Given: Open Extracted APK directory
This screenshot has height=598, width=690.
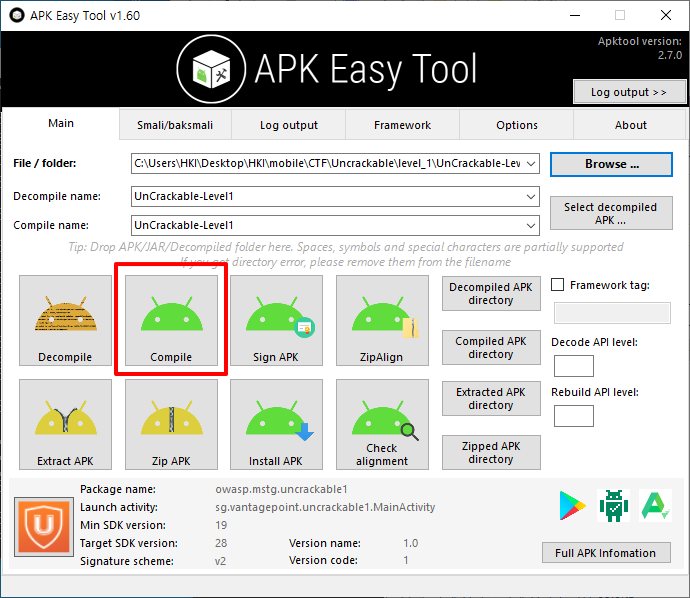Looking at the screenshot, I should tap(491, 398).
